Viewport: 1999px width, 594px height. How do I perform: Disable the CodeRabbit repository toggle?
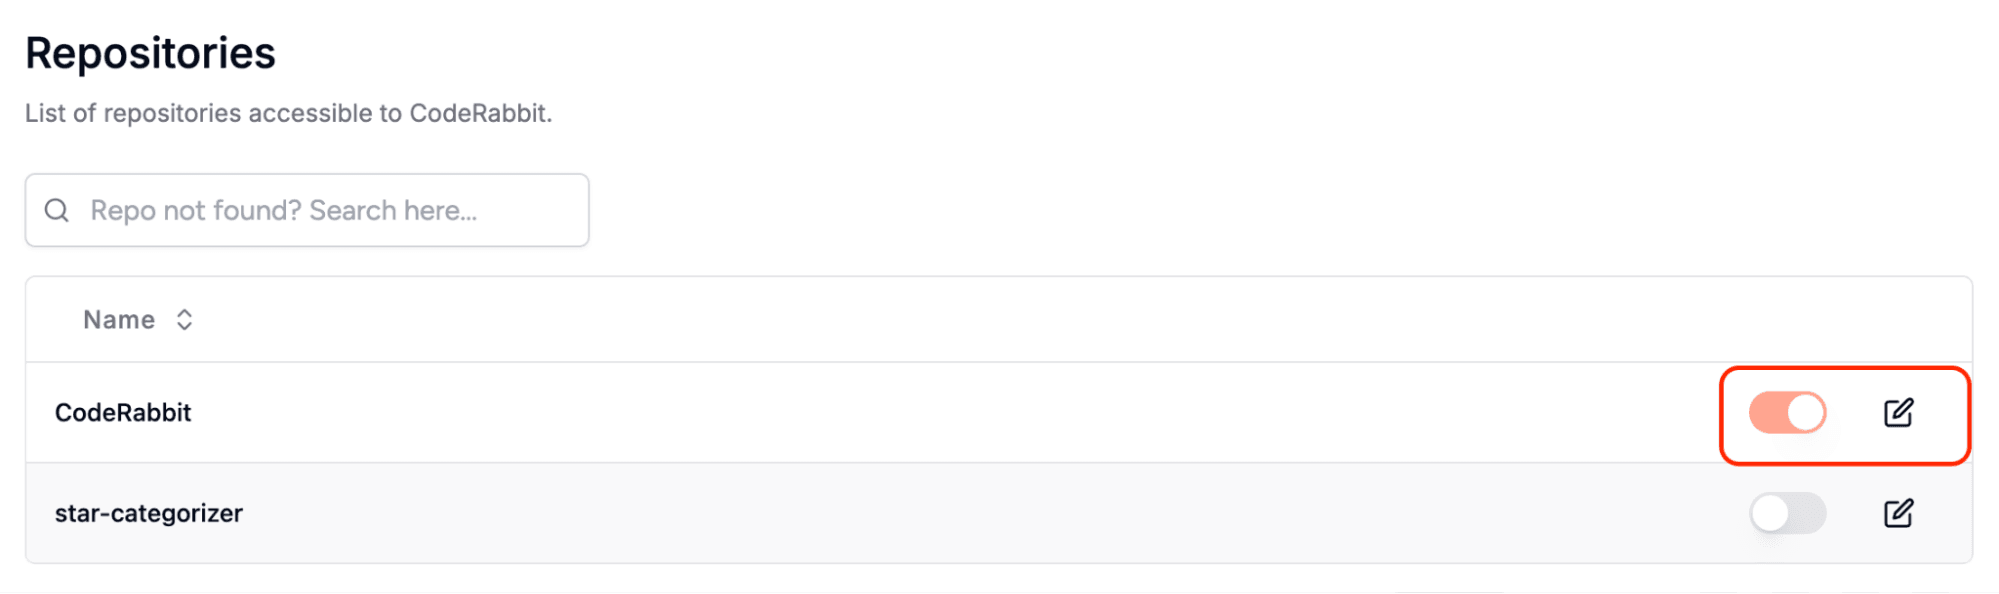coord(1787,413)
